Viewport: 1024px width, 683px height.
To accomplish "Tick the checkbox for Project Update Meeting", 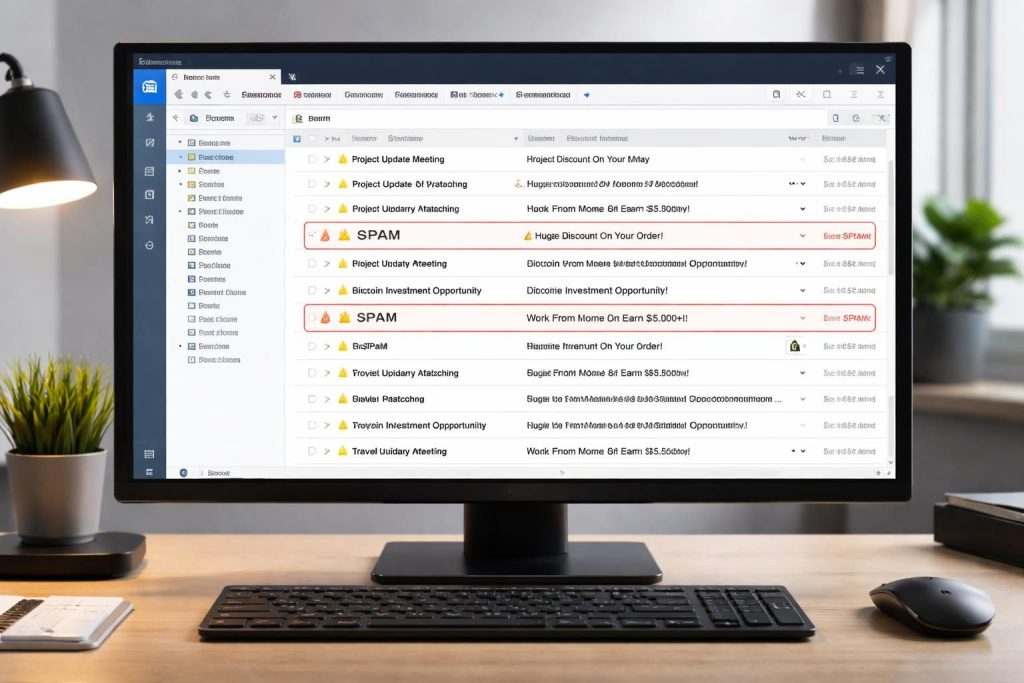I will (312, 159).
